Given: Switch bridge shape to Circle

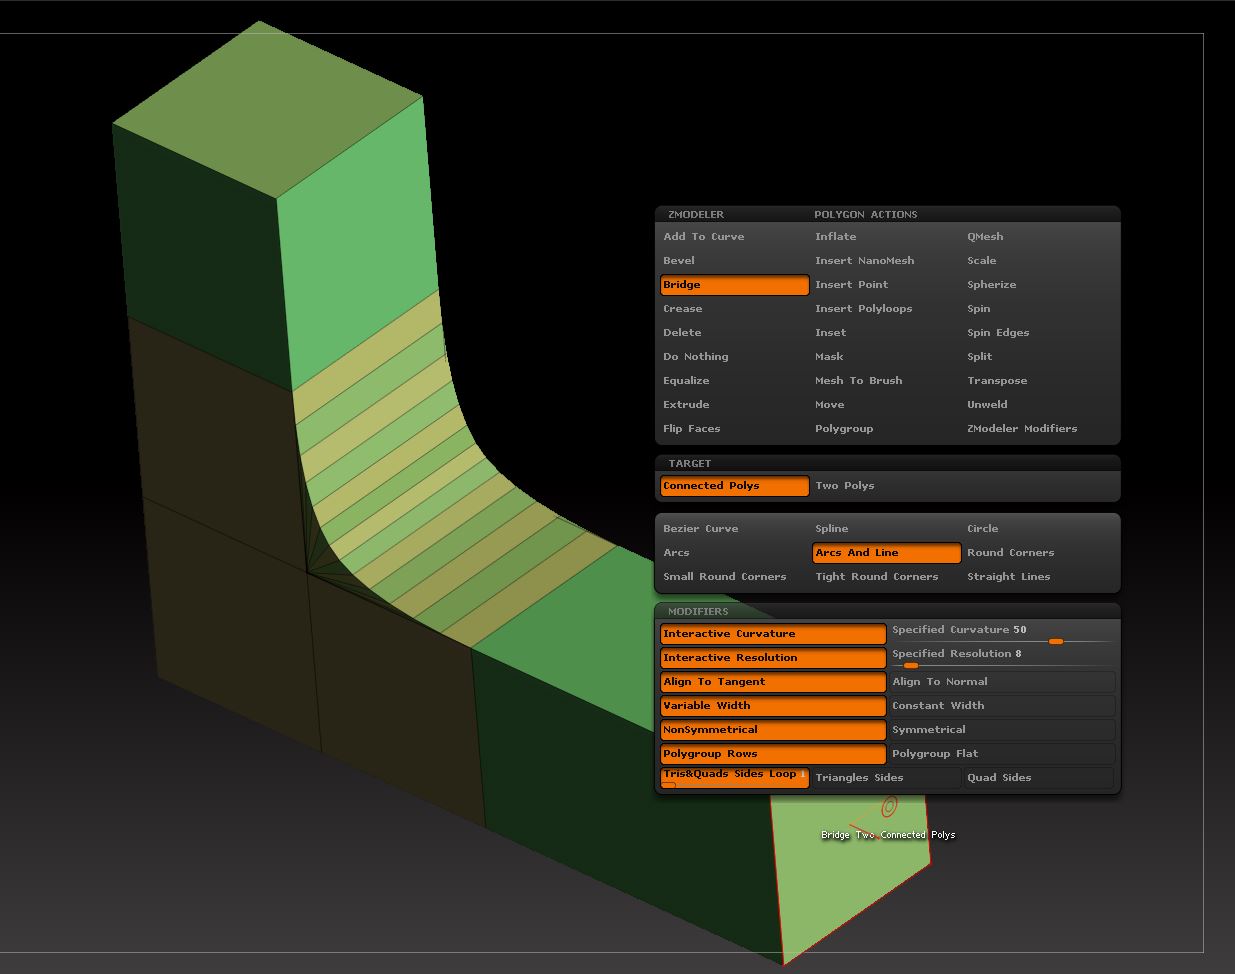Looking at the screenshot, I should pyautogui.click(x=982, y=529).
